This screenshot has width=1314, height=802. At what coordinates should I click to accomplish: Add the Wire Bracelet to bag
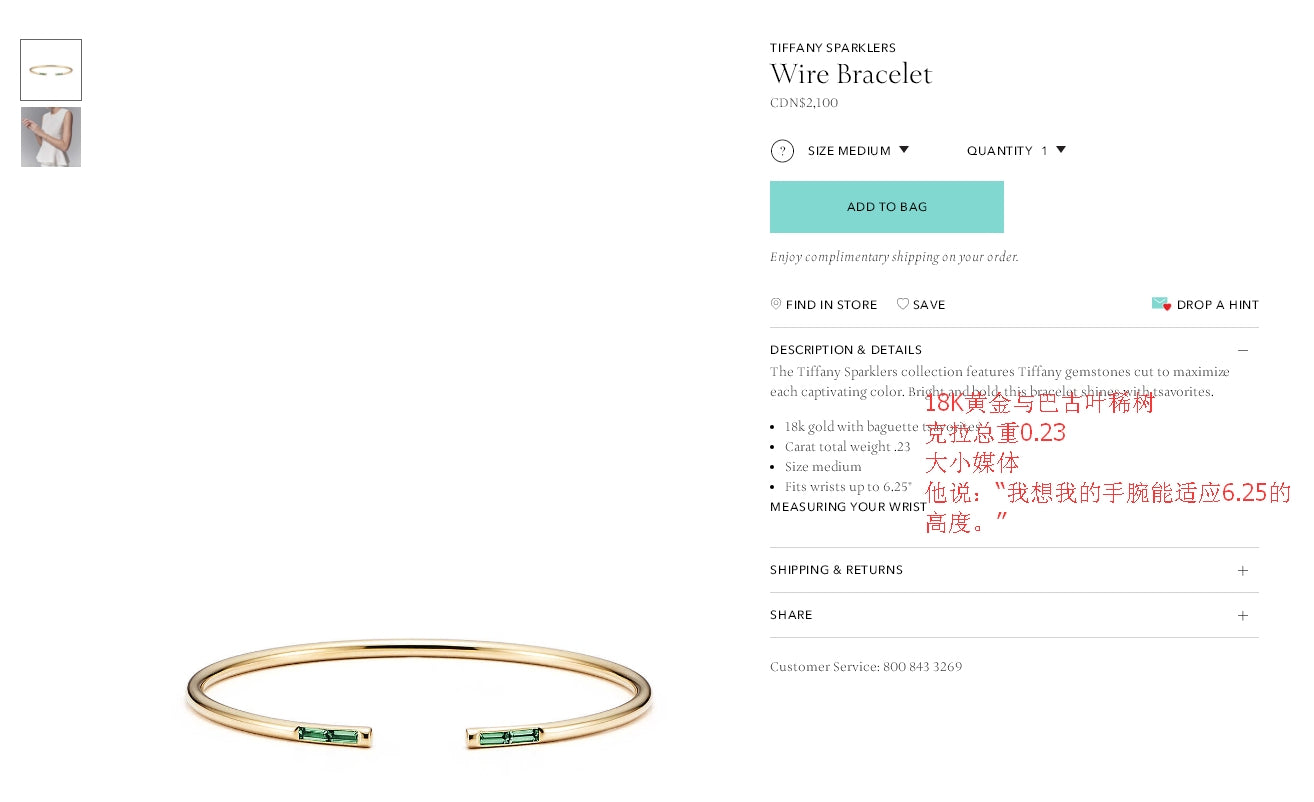coord(887,207)
